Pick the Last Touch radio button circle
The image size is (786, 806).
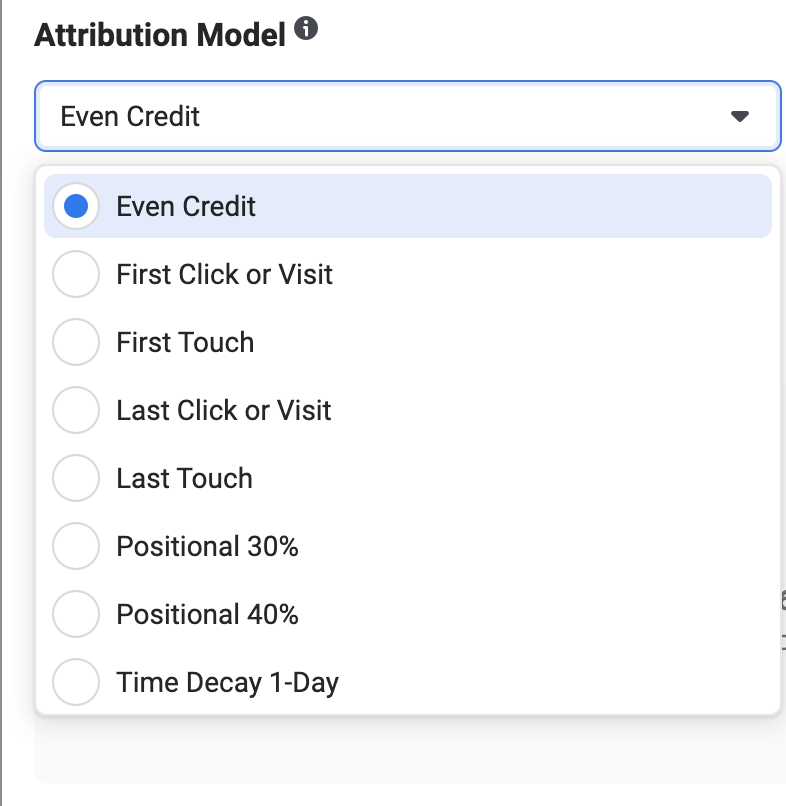[x=76, y=479]
